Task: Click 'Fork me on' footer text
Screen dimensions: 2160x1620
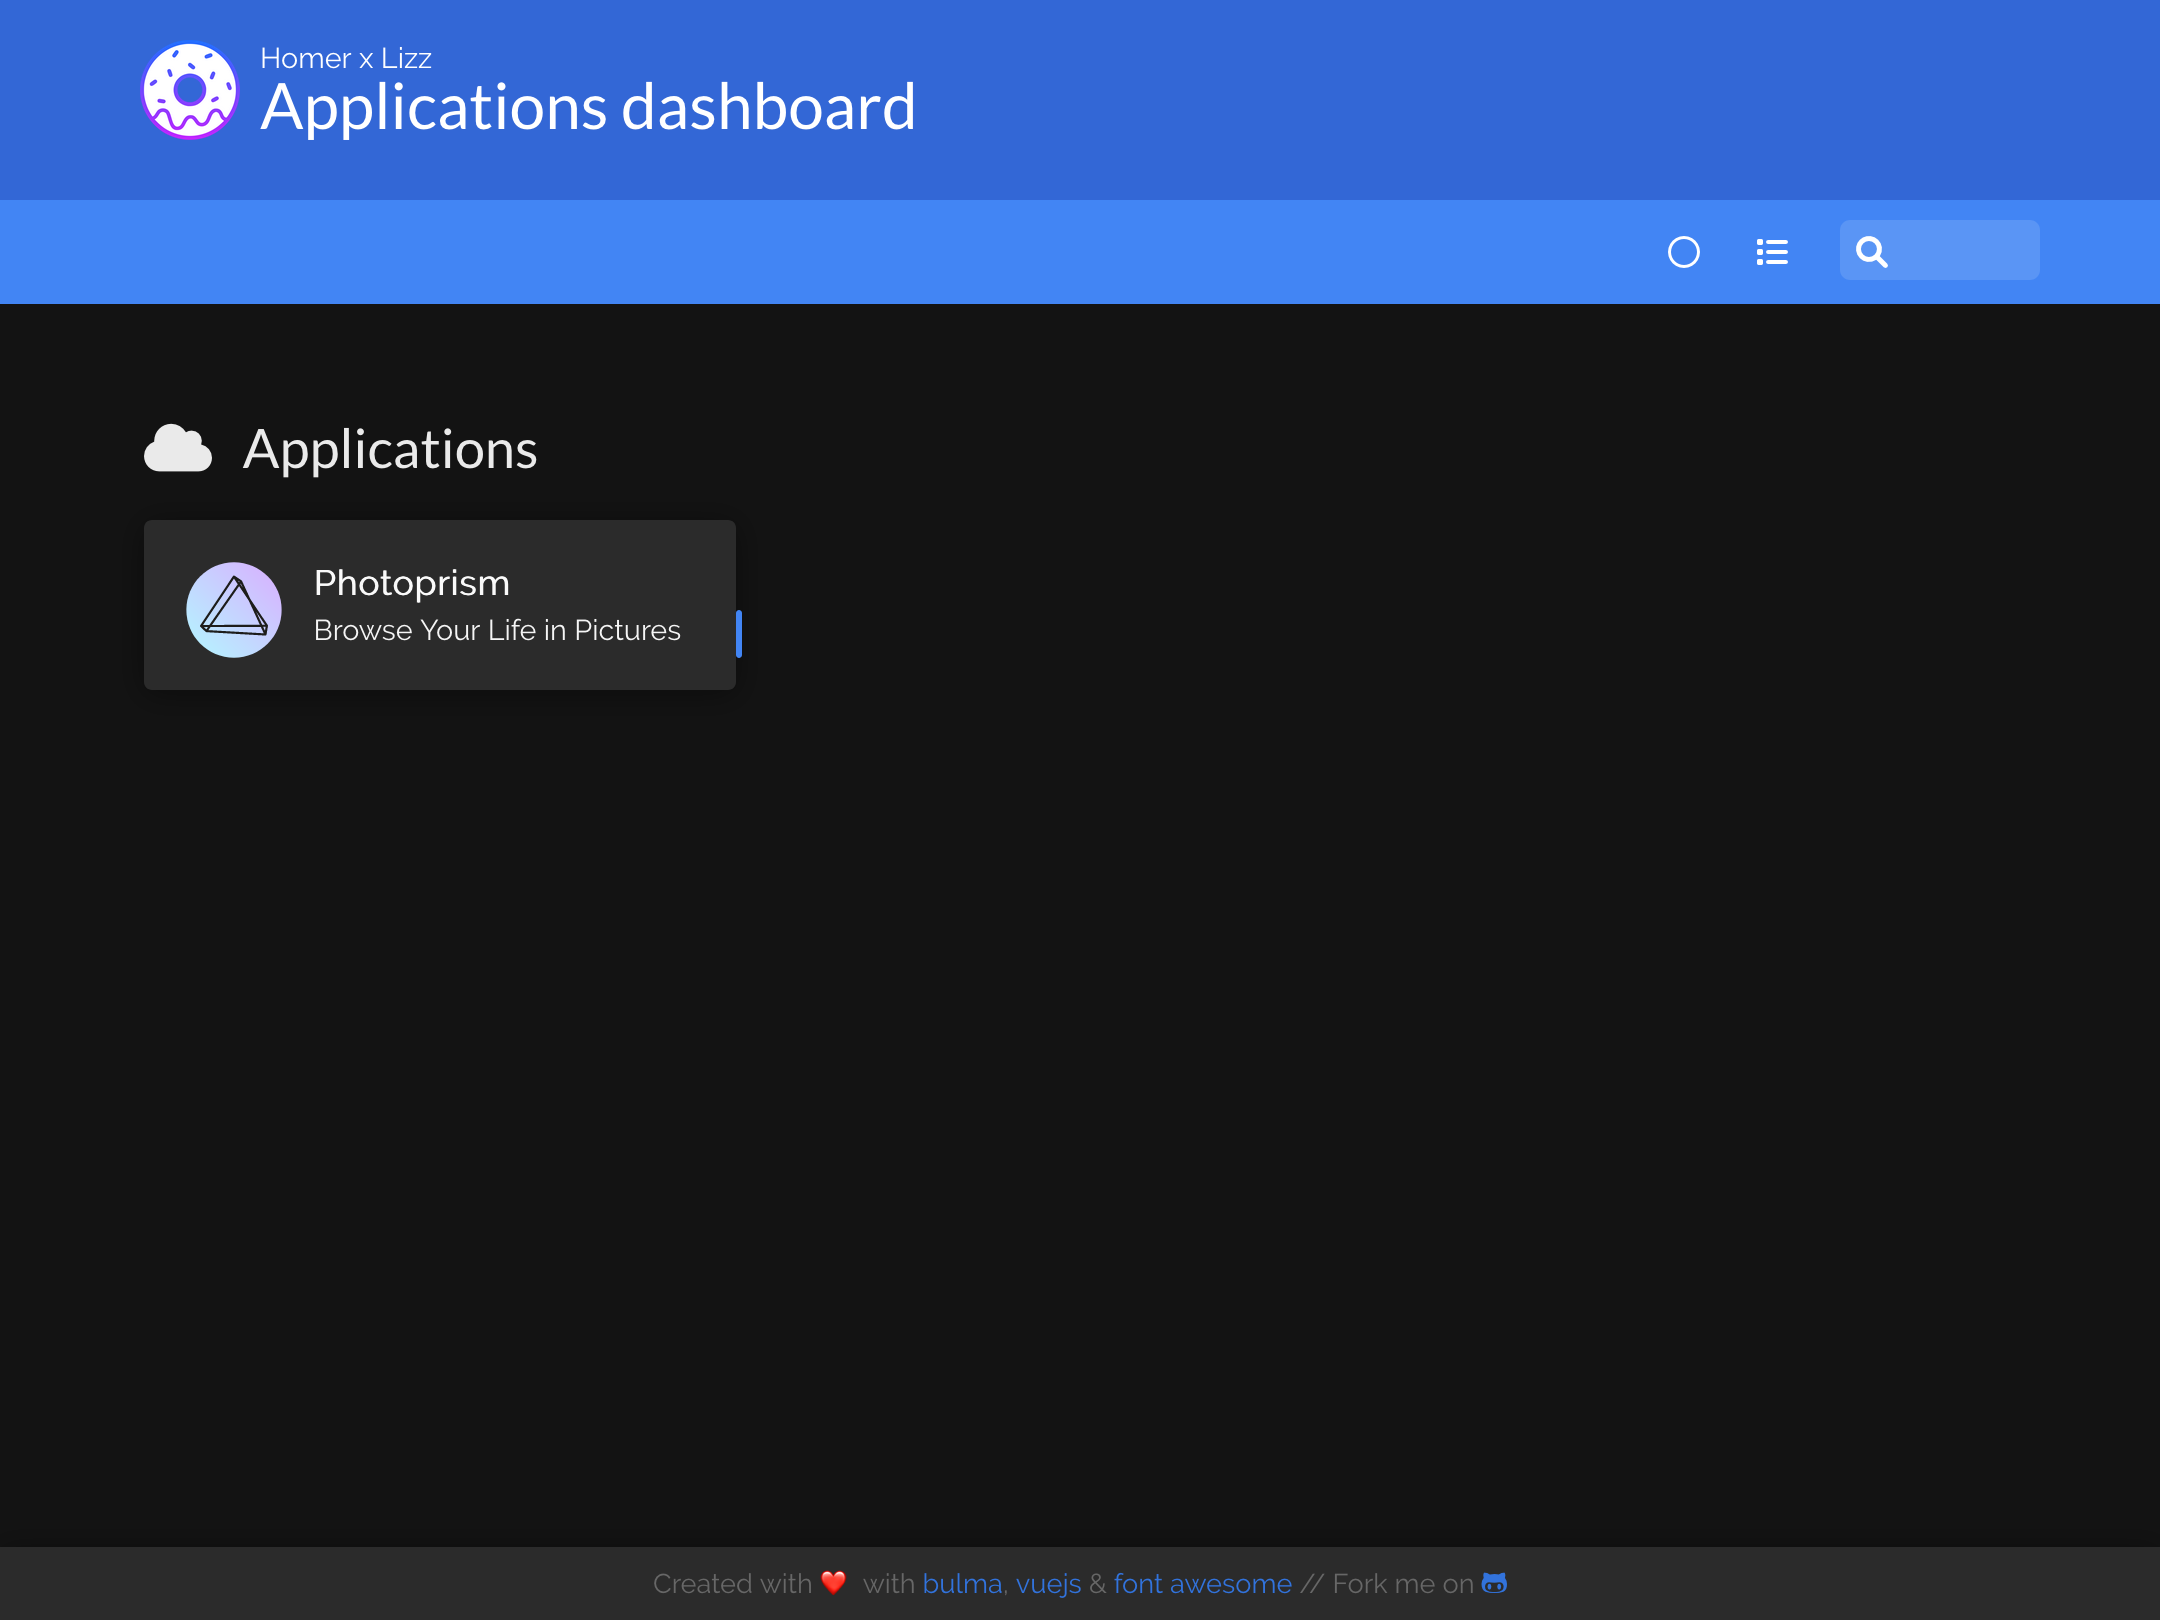Action: click(x=1403, y=1584)
